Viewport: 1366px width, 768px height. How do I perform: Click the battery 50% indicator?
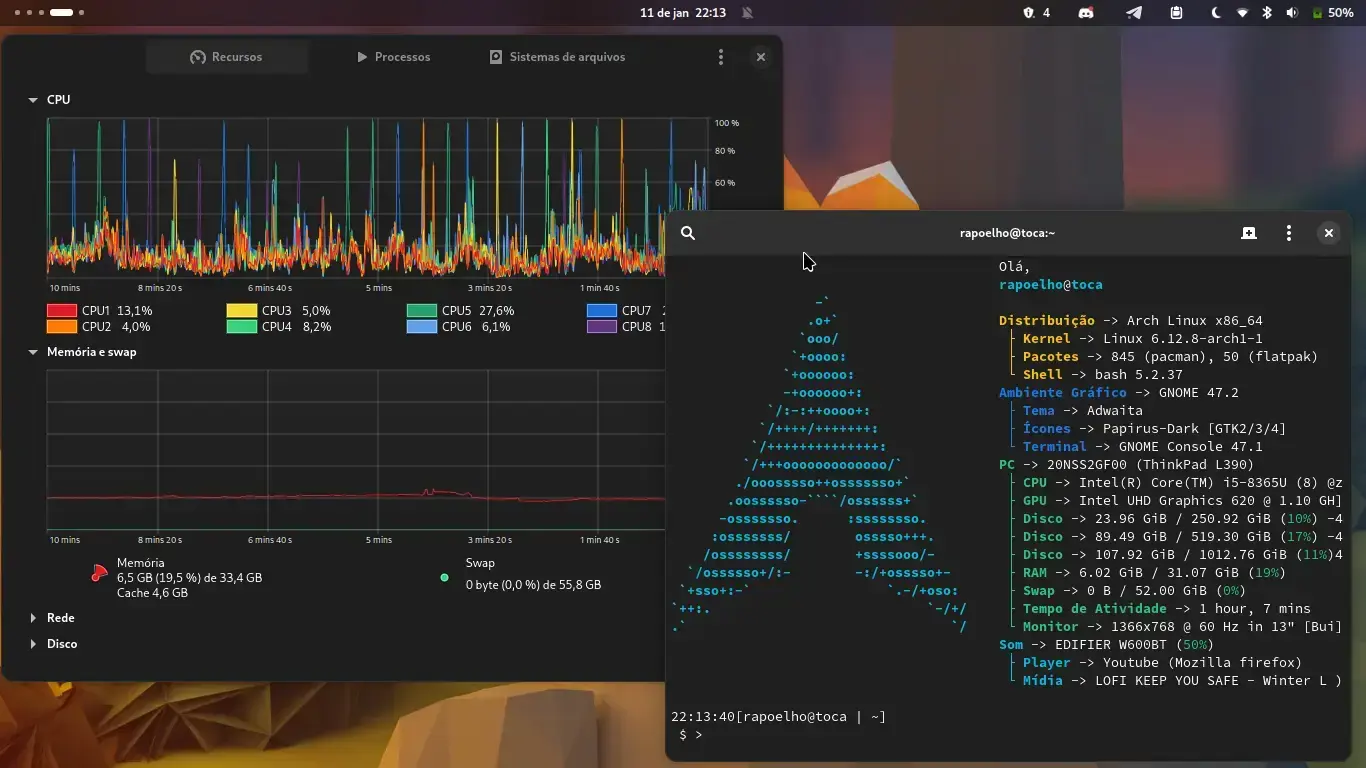(1333, 13)
